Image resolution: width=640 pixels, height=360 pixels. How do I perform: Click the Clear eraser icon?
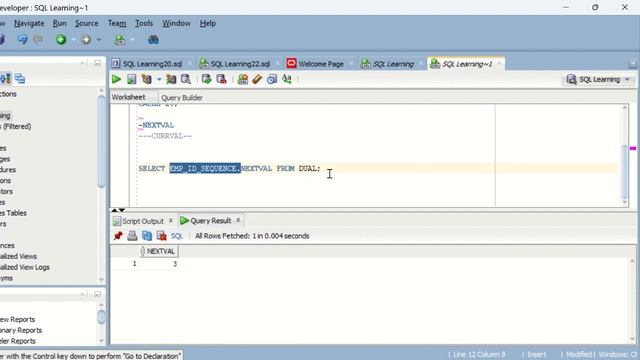click(x=257, y=79)
